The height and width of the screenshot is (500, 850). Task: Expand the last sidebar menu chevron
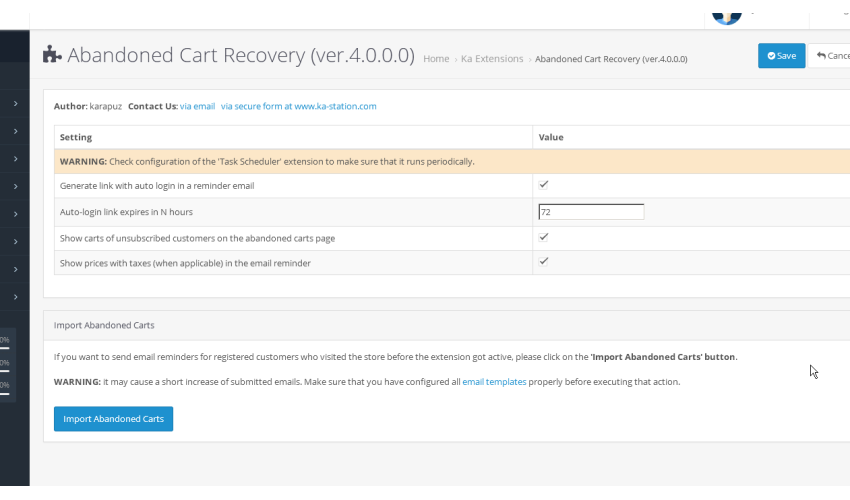(15, 297)
